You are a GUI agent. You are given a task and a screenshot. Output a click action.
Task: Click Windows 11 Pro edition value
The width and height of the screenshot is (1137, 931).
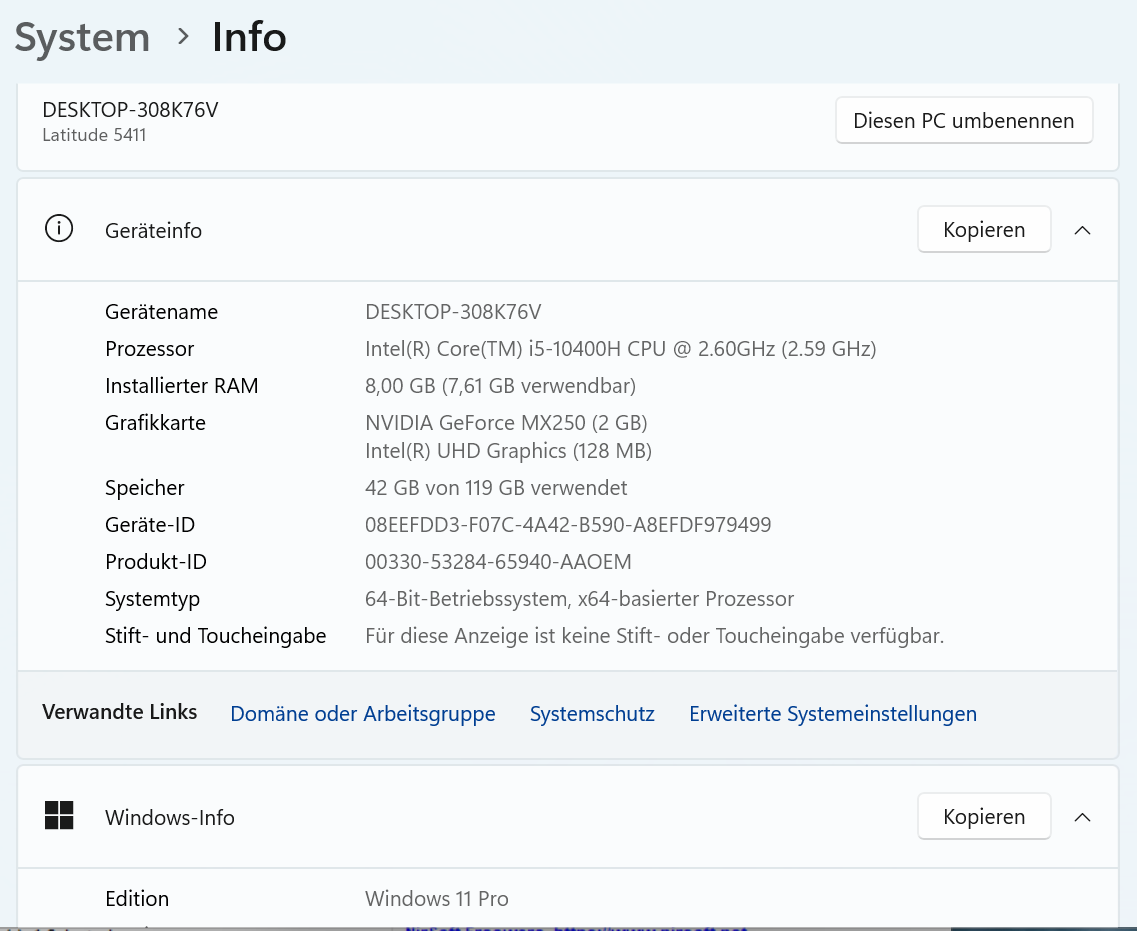click(x=437, y=899)
